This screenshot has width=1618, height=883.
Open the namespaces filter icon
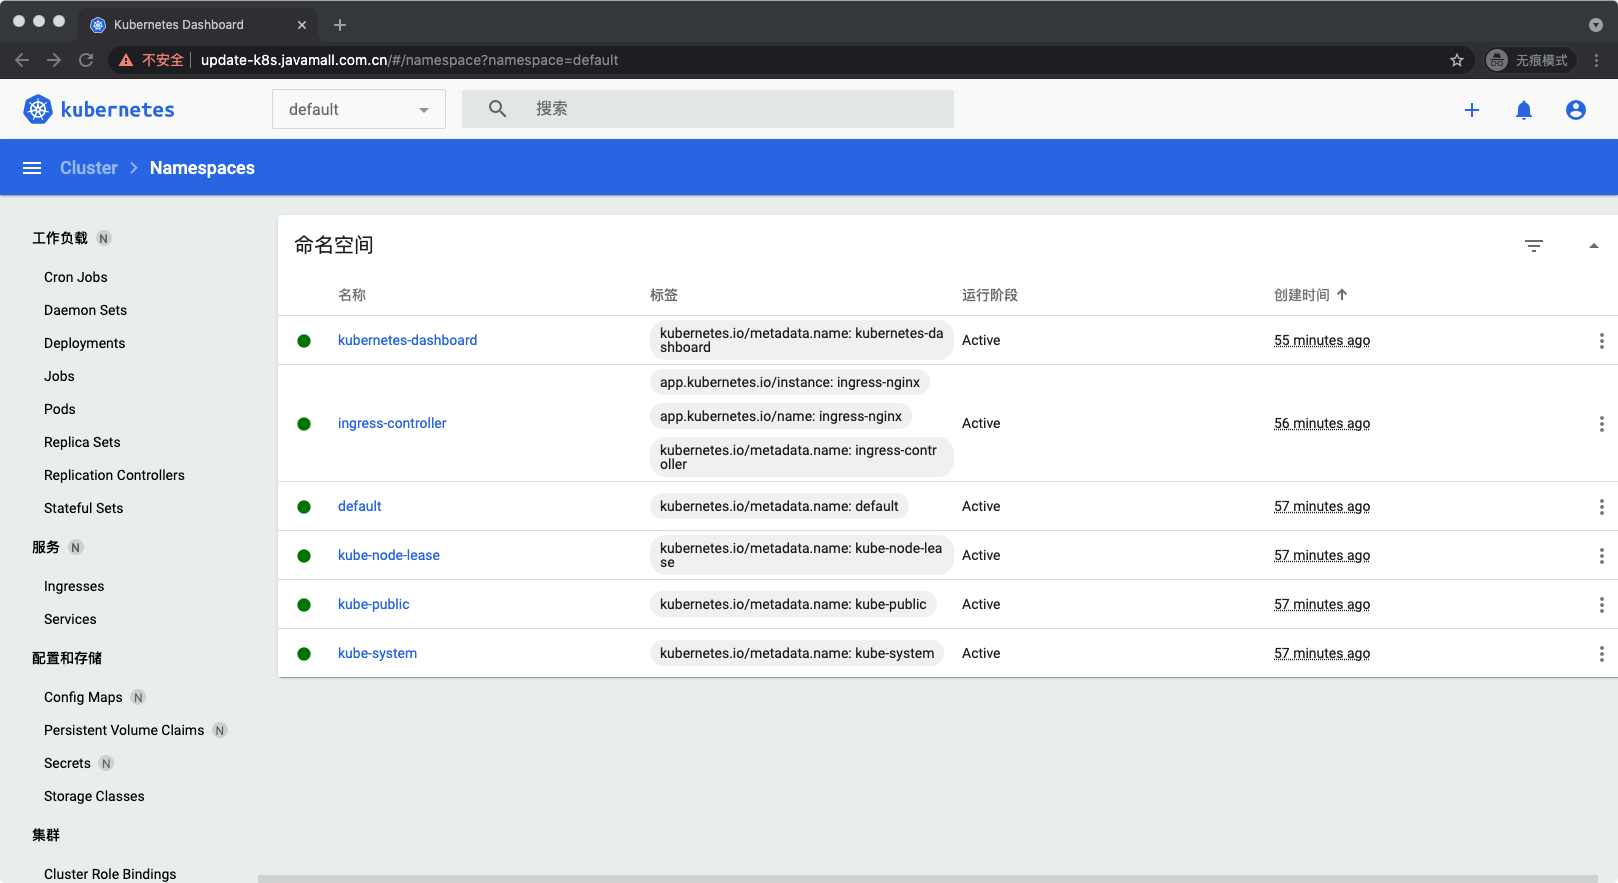click(1534, 246)
